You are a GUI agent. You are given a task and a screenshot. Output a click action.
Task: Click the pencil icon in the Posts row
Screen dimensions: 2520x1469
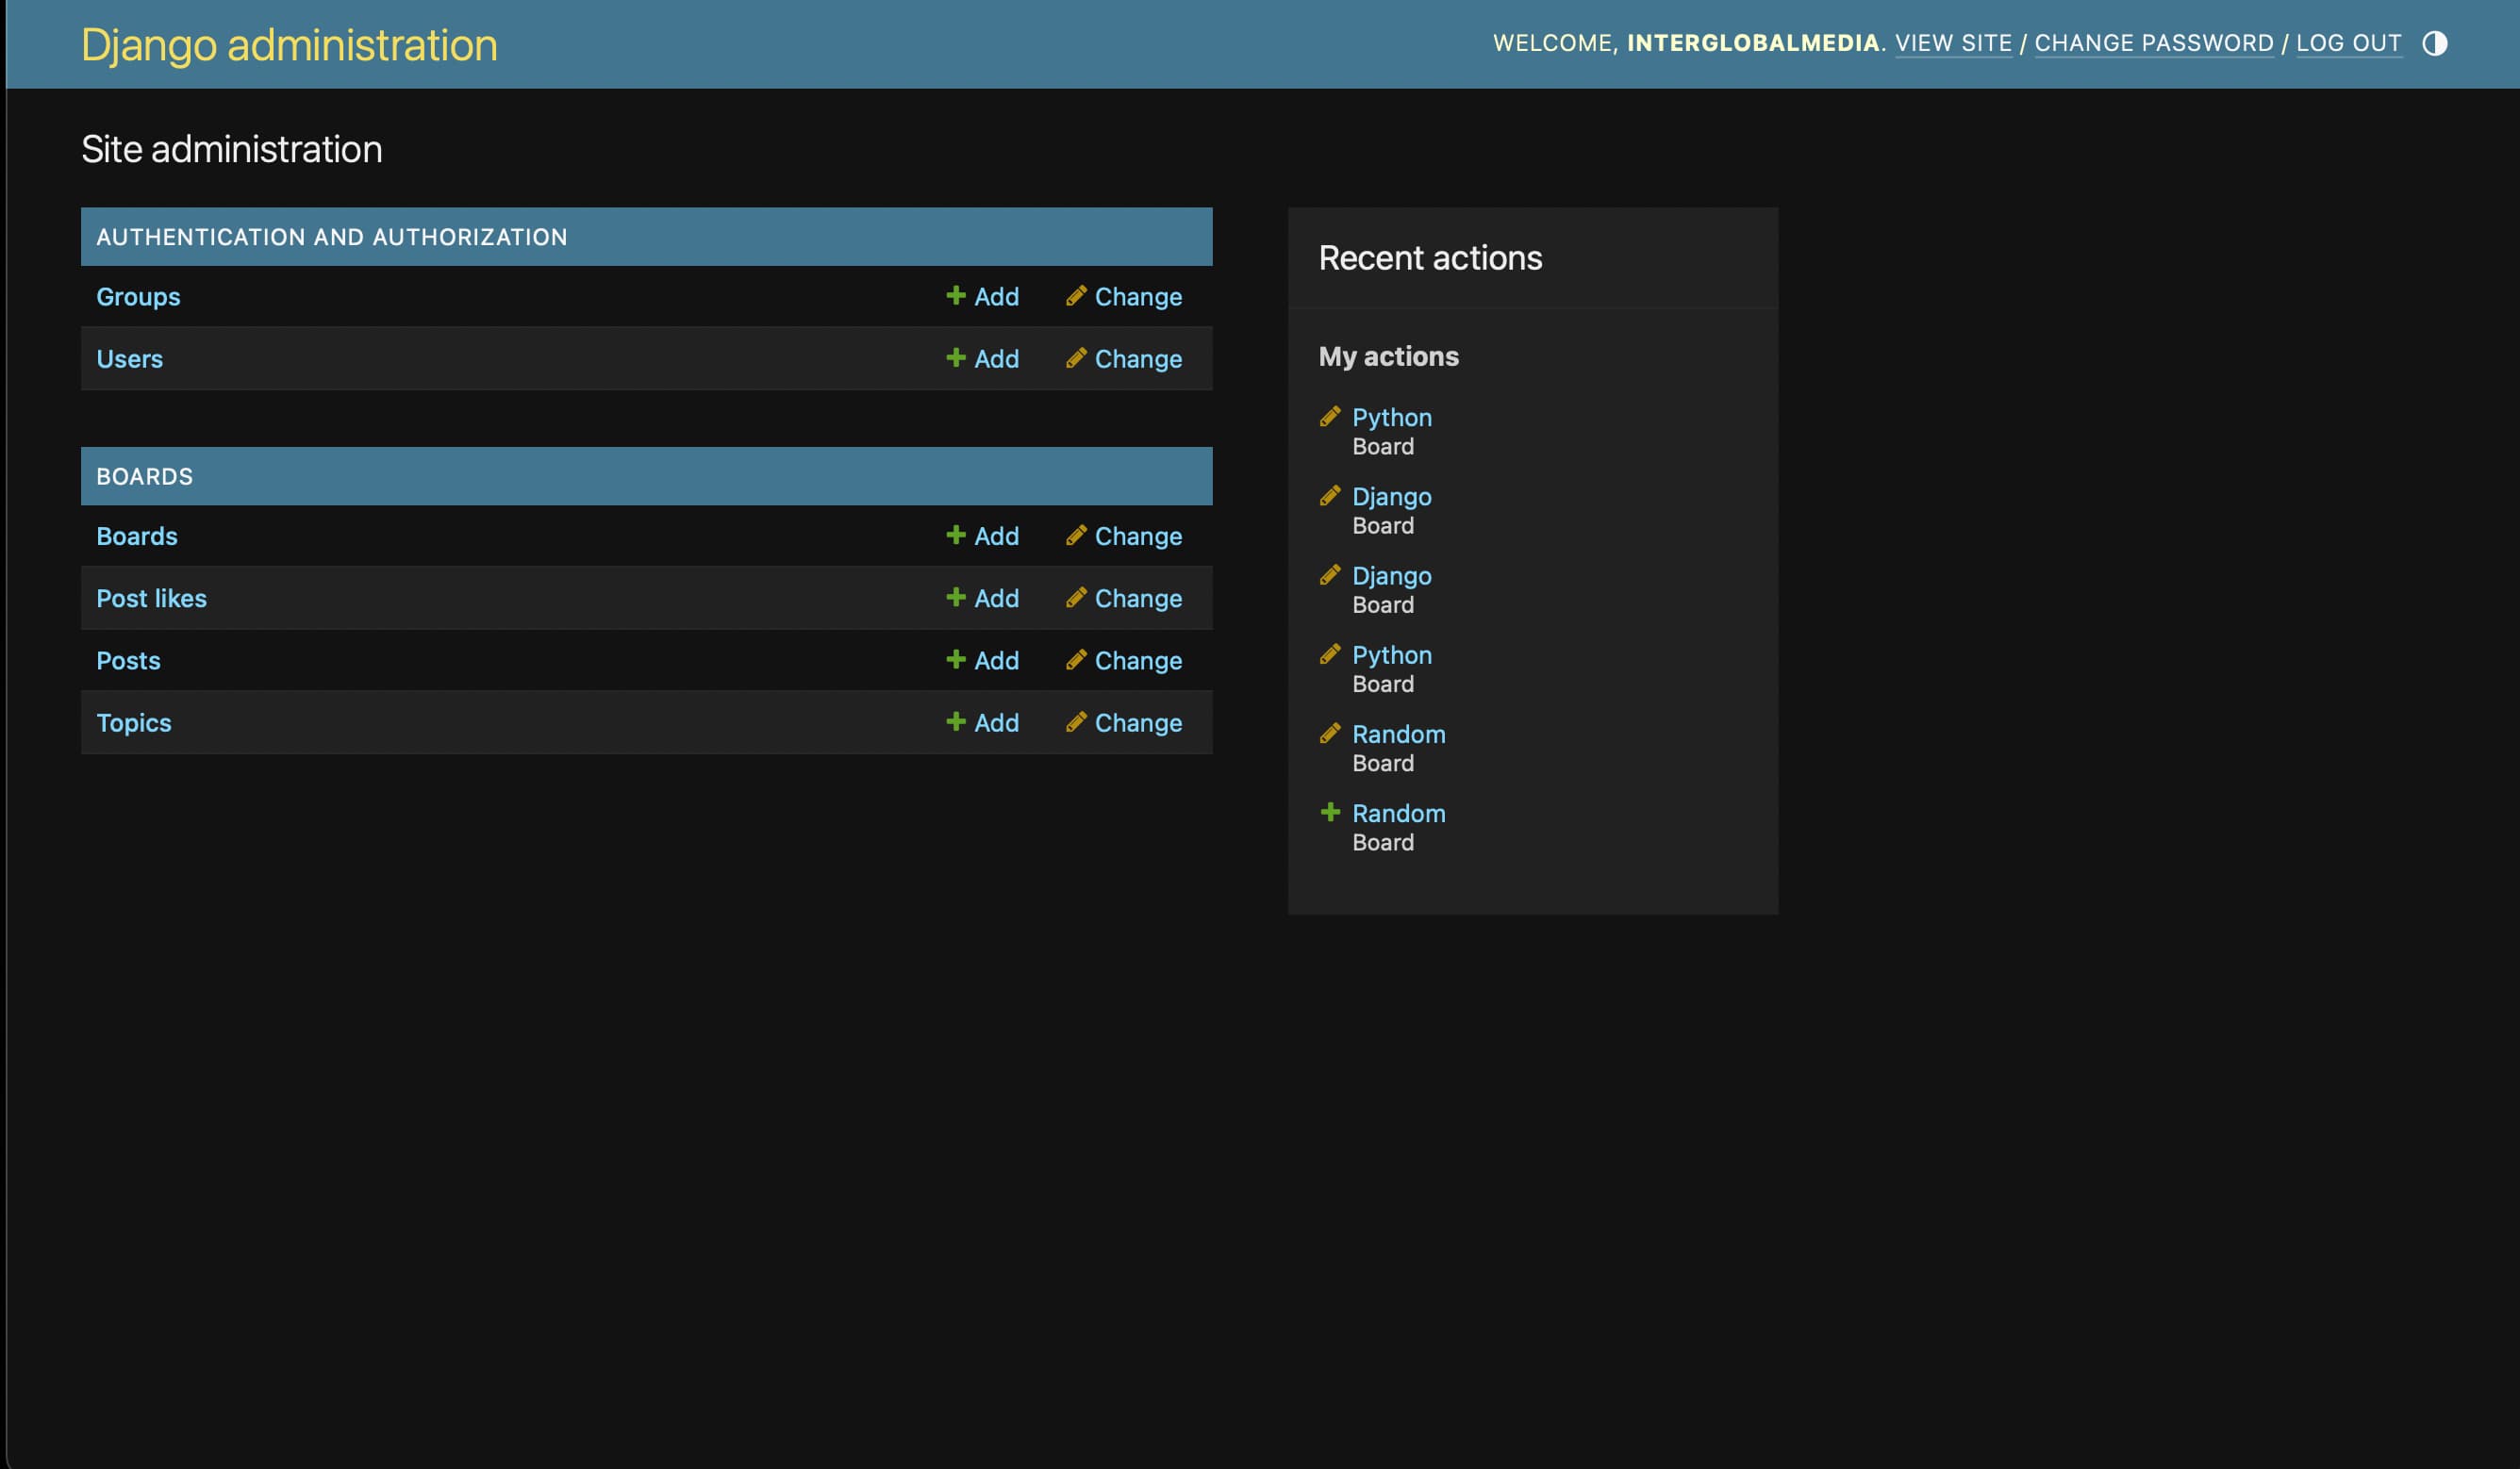coord(1076,659)
